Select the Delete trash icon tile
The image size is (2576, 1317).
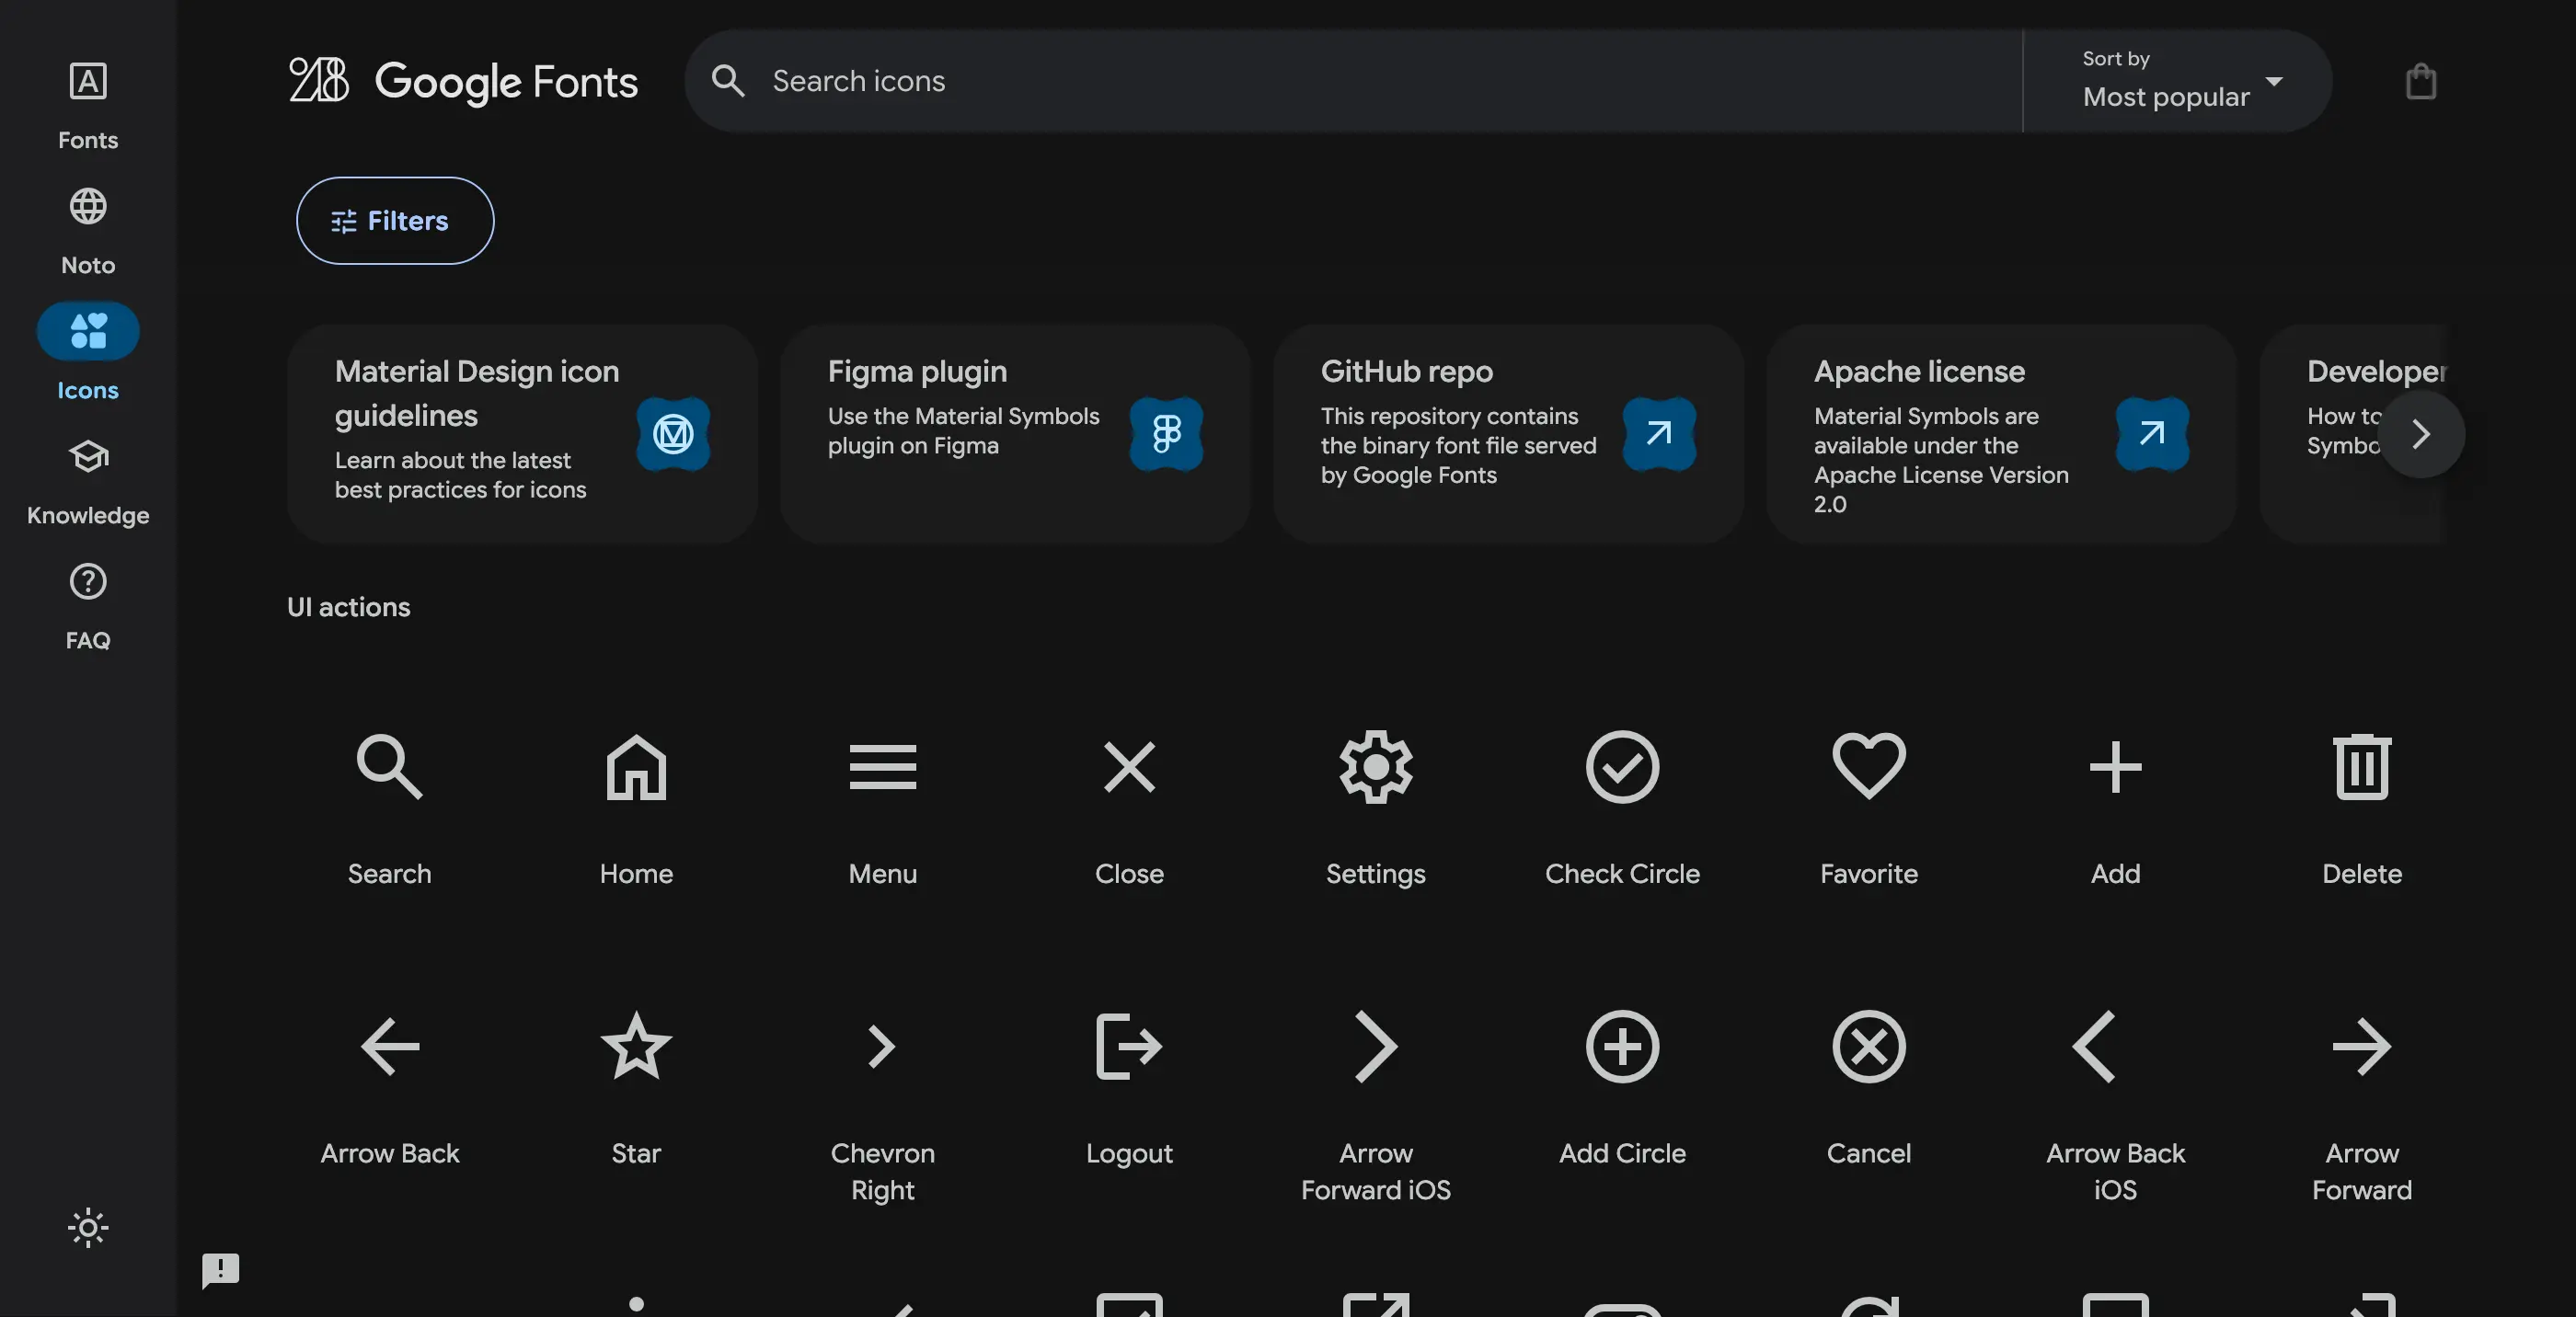(x=2361, y=809)
